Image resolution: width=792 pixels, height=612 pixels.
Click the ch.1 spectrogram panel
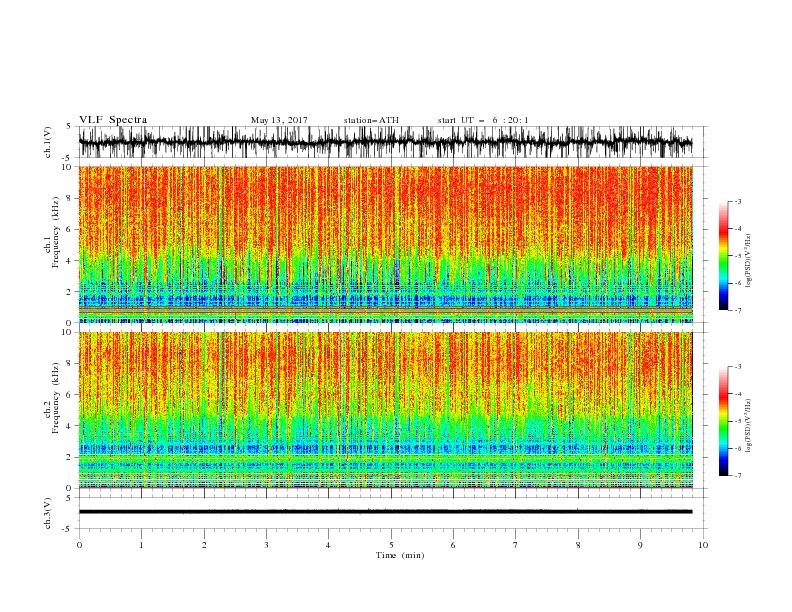pyautogui.click(x=386, y=244)
